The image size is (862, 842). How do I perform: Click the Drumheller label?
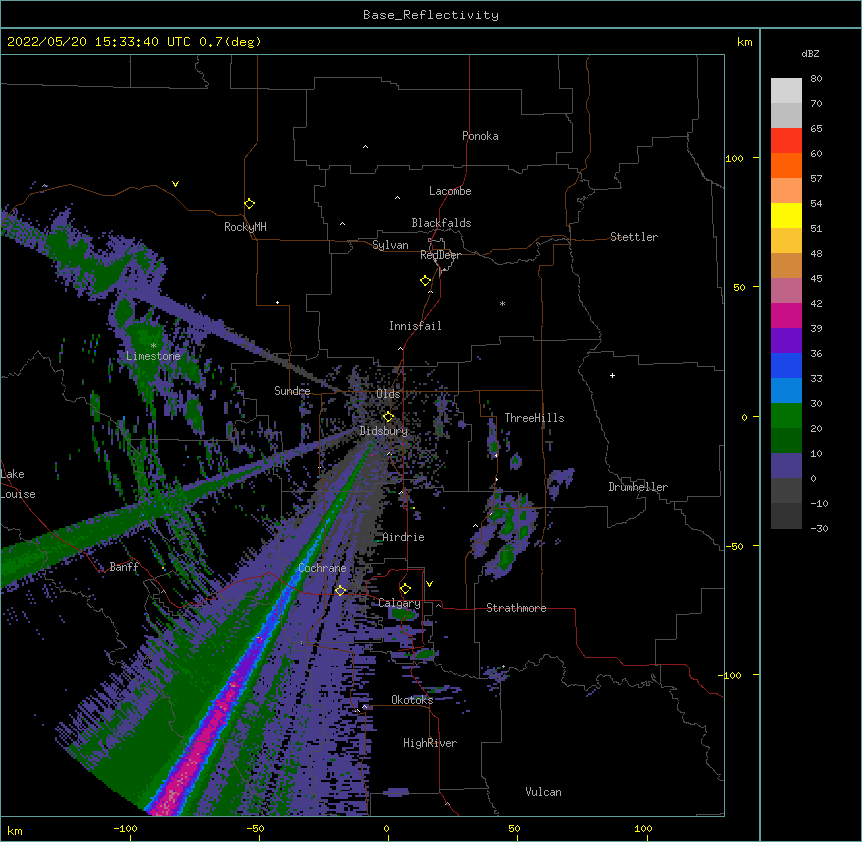[x=638, y=487]
